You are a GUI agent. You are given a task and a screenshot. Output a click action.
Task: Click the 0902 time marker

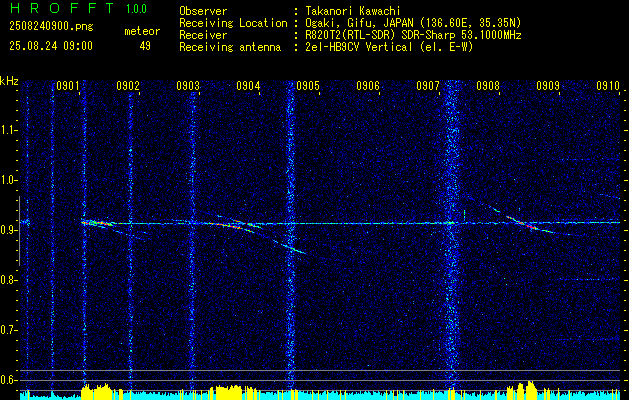[x=128, y=85]
